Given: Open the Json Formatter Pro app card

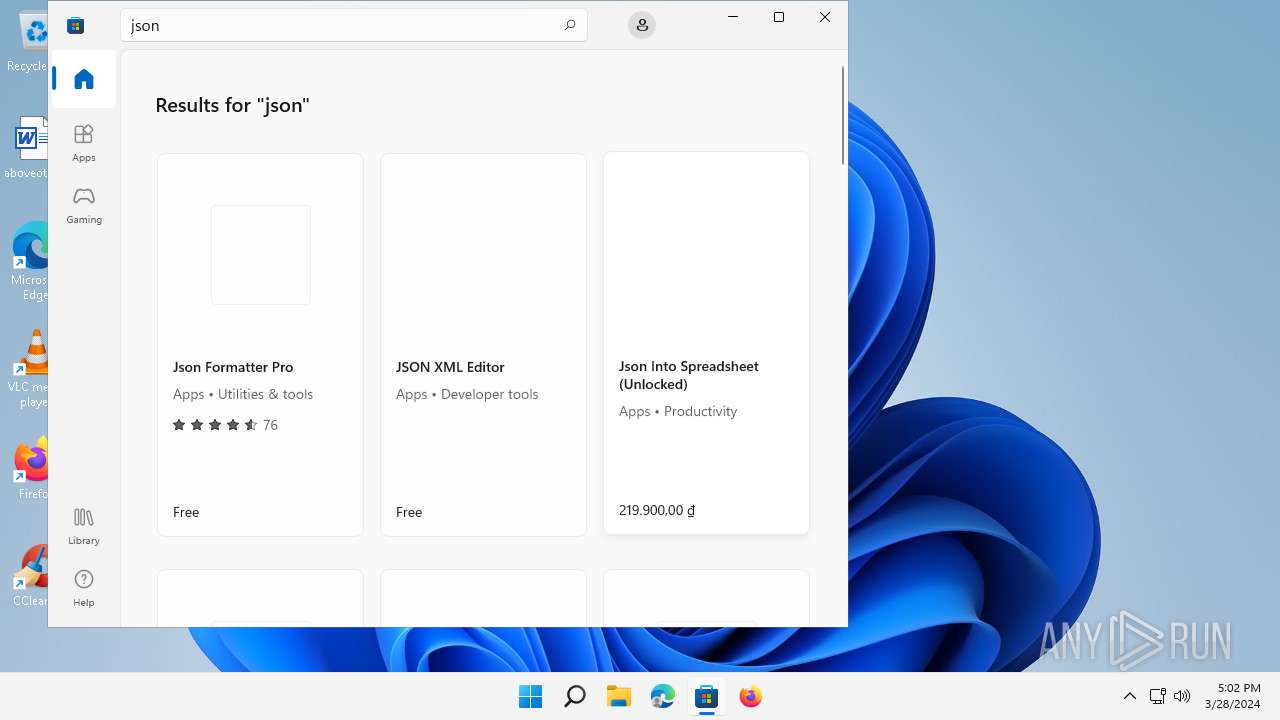Looking at the screenshot, I should click(260, 345).
